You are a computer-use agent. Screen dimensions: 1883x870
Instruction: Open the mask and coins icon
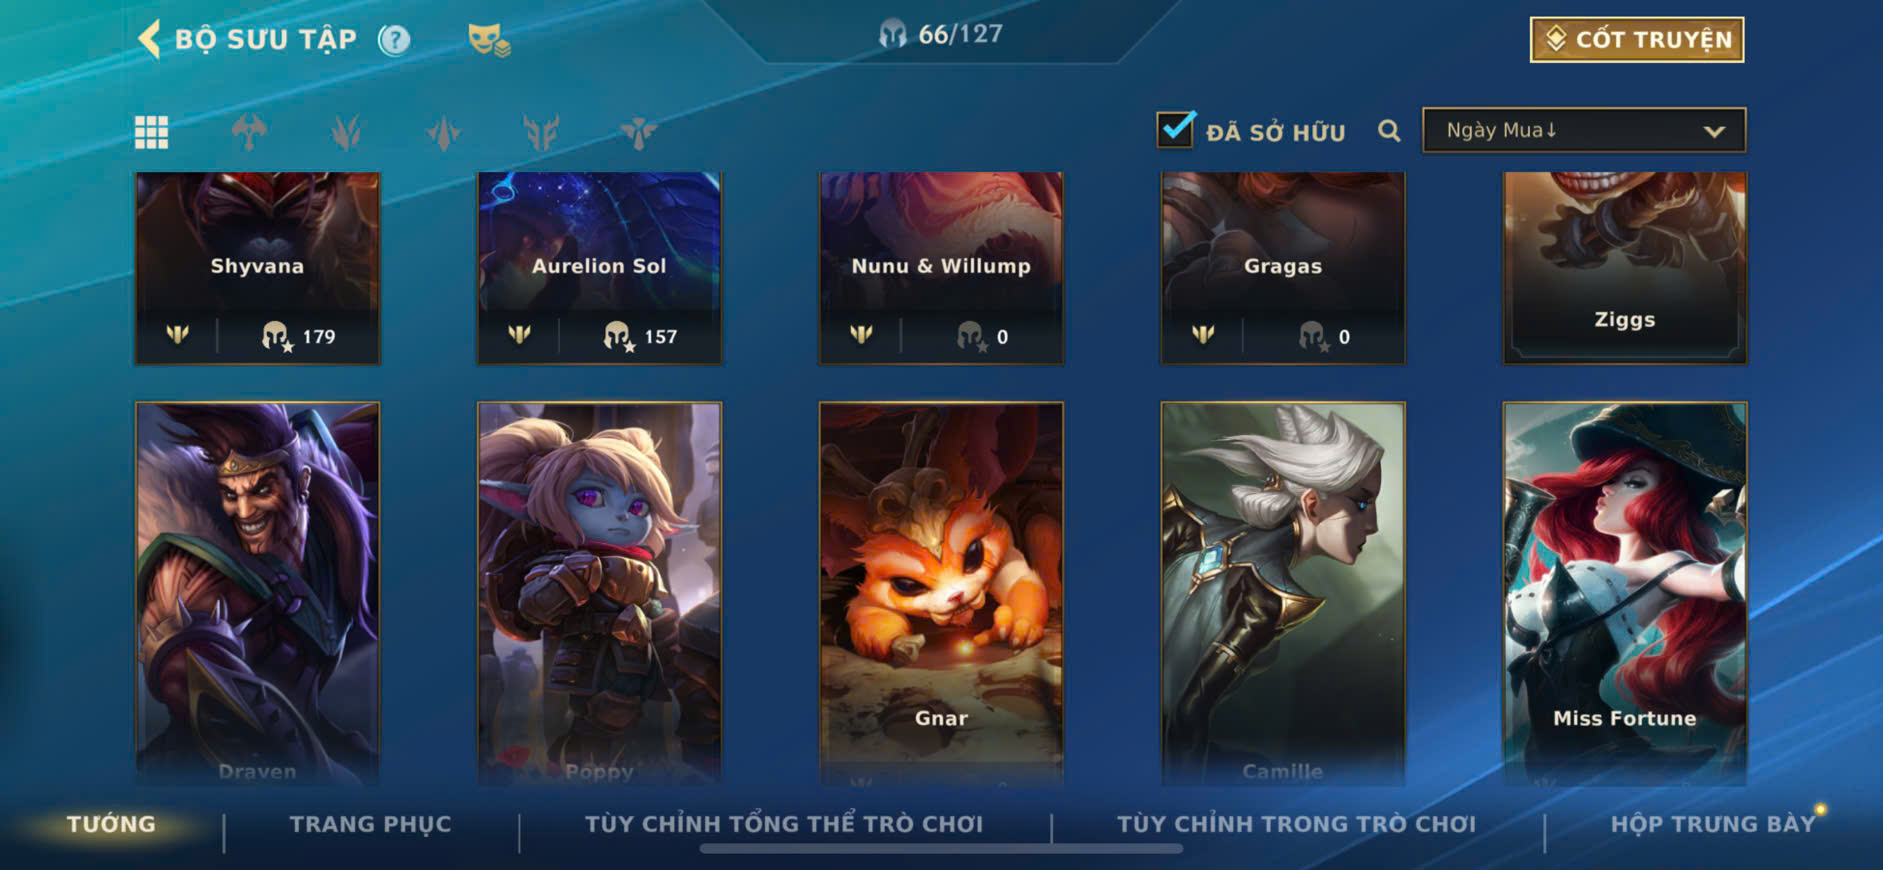pos(489,40)
